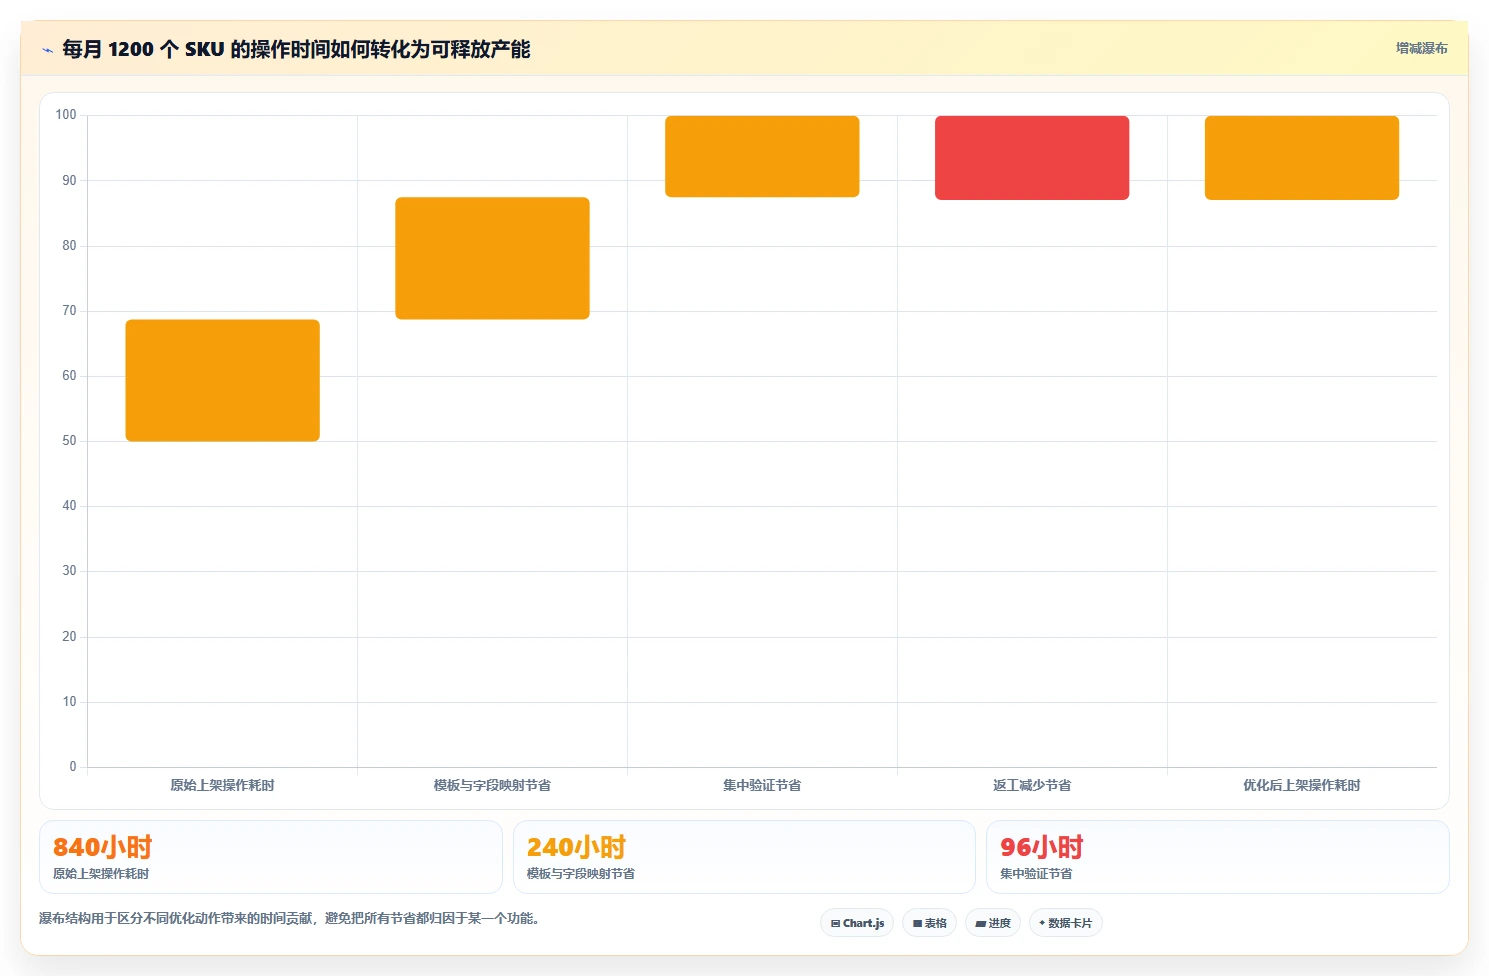Click the icon before the chart title
This screenshot has width=1489, height=976.
[x=47, y=49]
